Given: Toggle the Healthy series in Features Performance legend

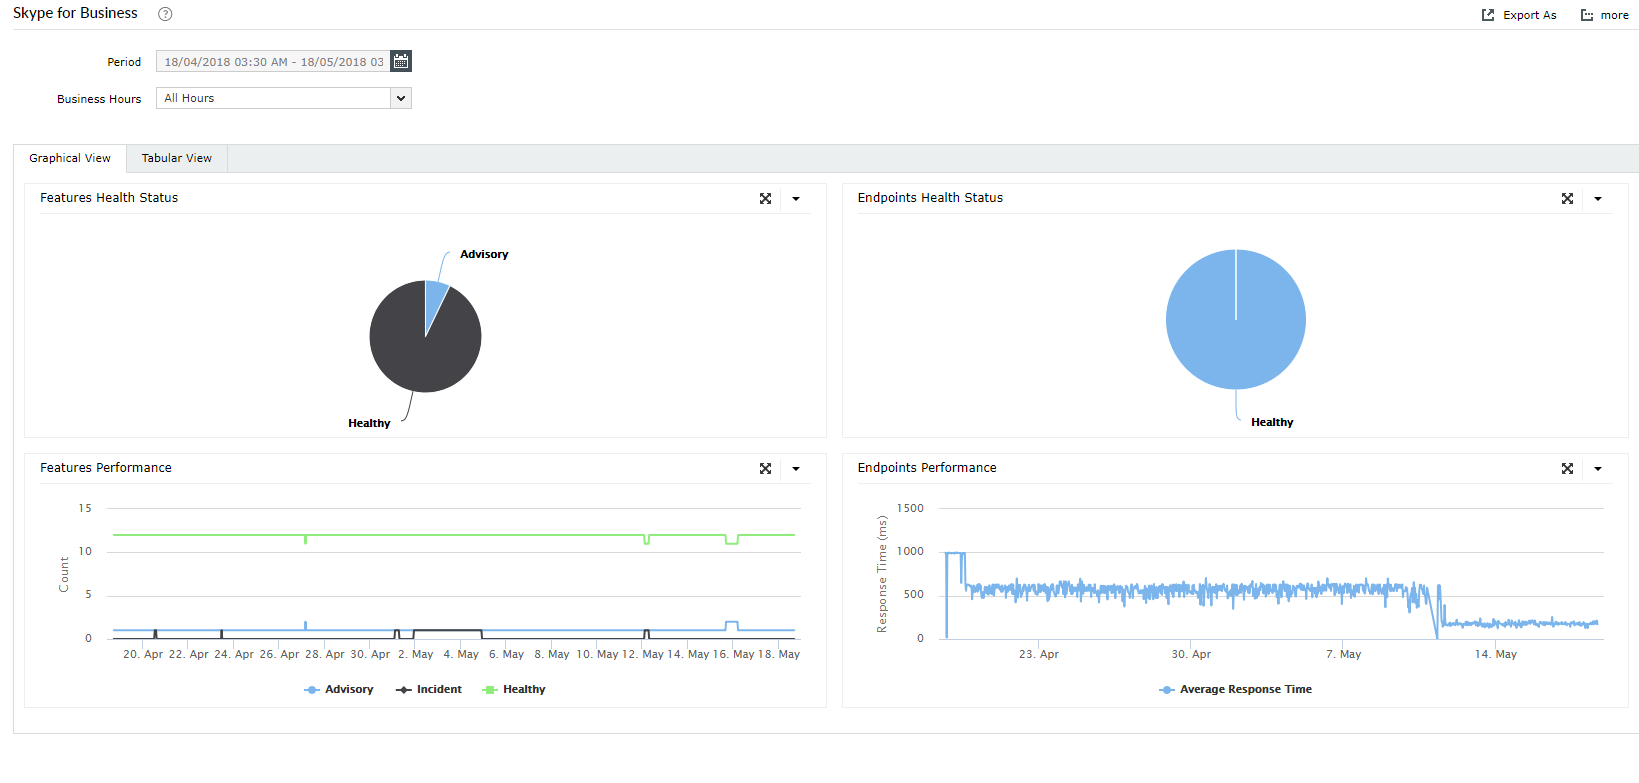Looking at the screenshot, I should tap(514, 690).
